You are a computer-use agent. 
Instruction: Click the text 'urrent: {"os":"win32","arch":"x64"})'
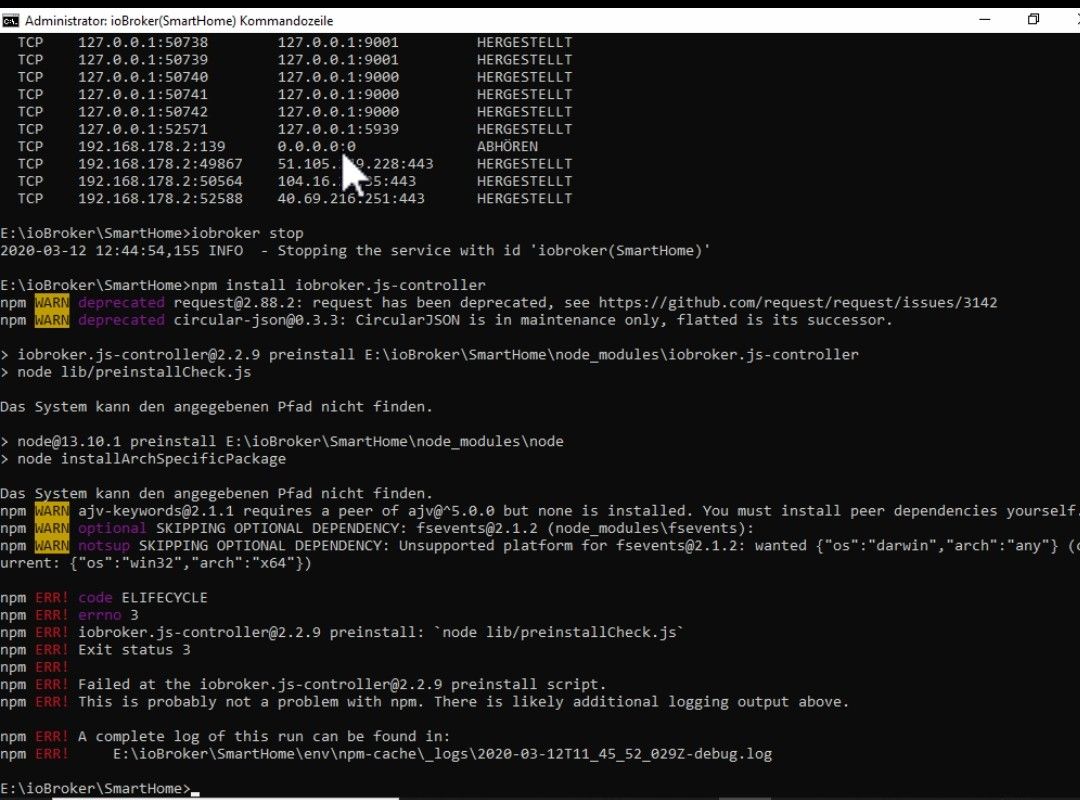[x=156, y=563]
